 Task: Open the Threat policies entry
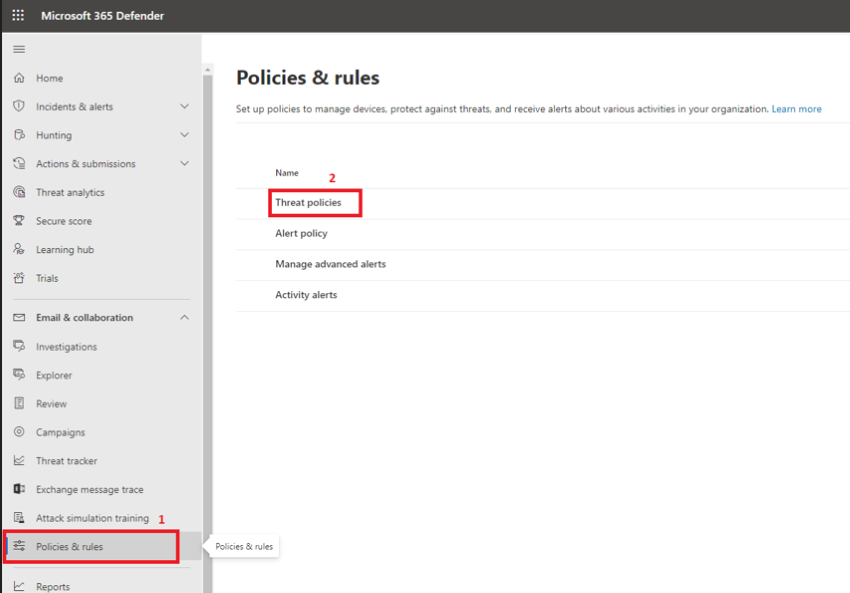[x=308, y=203]
